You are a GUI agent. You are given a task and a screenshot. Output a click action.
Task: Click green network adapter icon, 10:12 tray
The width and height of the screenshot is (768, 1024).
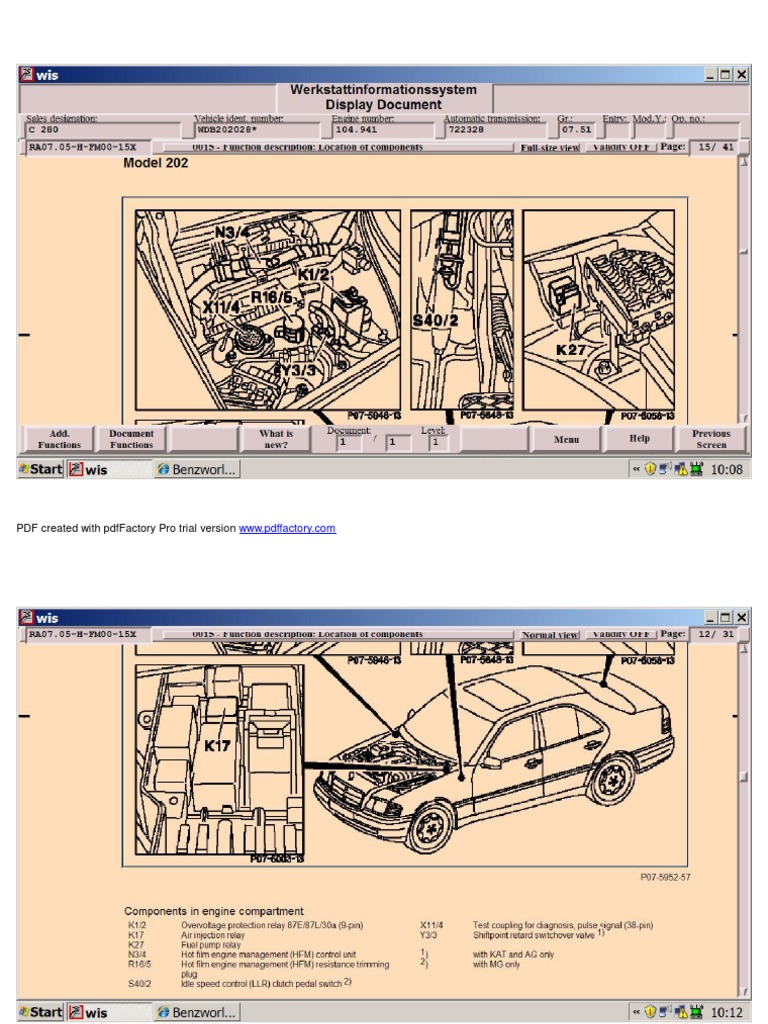pyautogui.click(x=696, y=1012)
